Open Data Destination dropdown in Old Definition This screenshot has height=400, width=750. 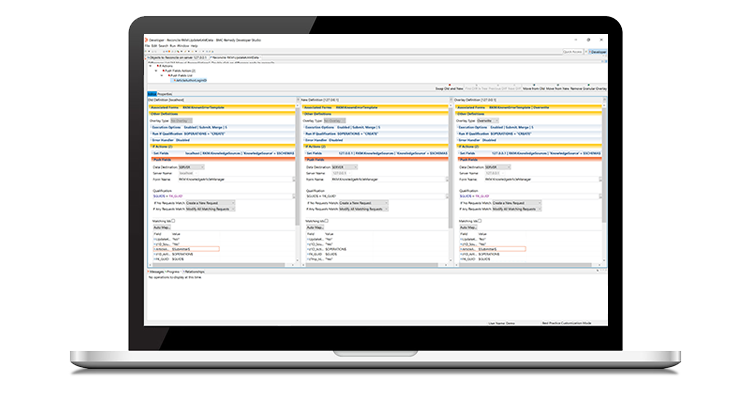coord(191,167)
